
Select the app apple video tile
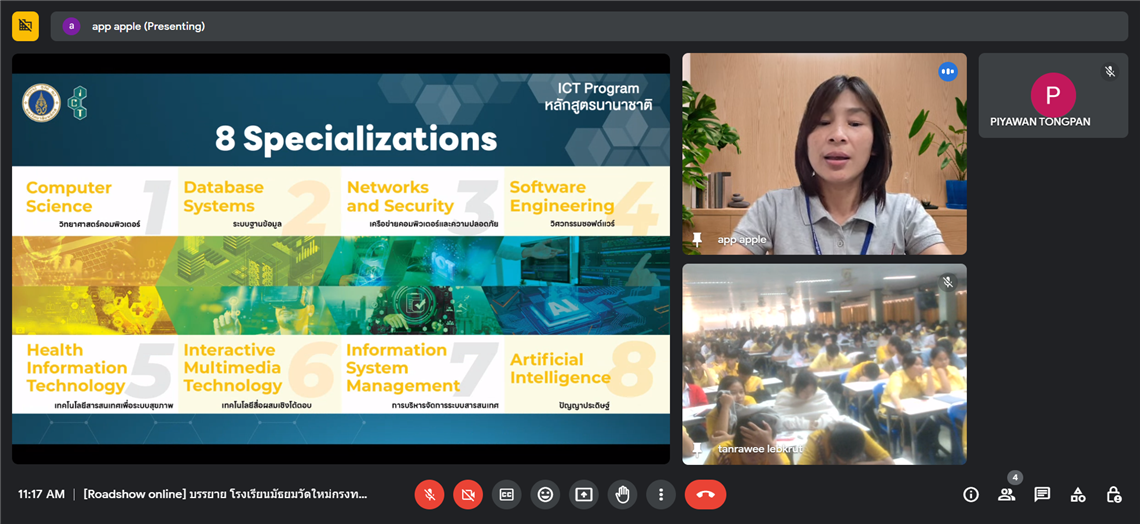[x=824, y=150]
